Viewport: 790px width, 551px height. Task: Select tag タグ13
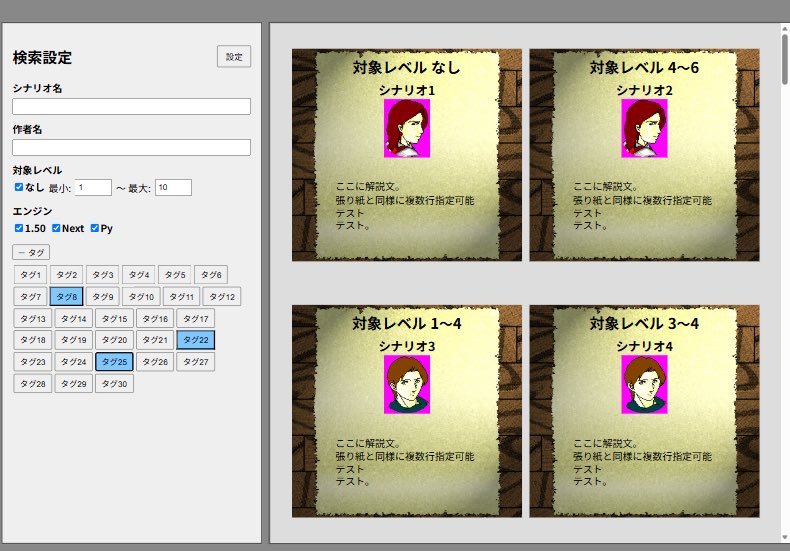pyautogui.click(x=33, y=318)
